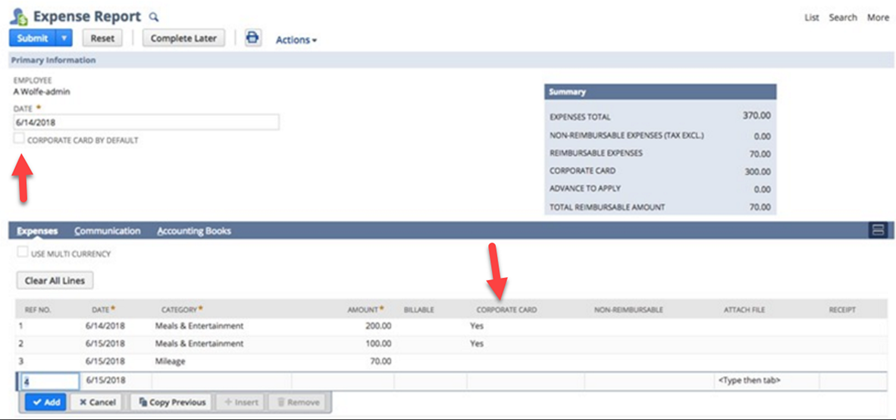Enable Corporate Card By Default checkbox

pos(20,140)
